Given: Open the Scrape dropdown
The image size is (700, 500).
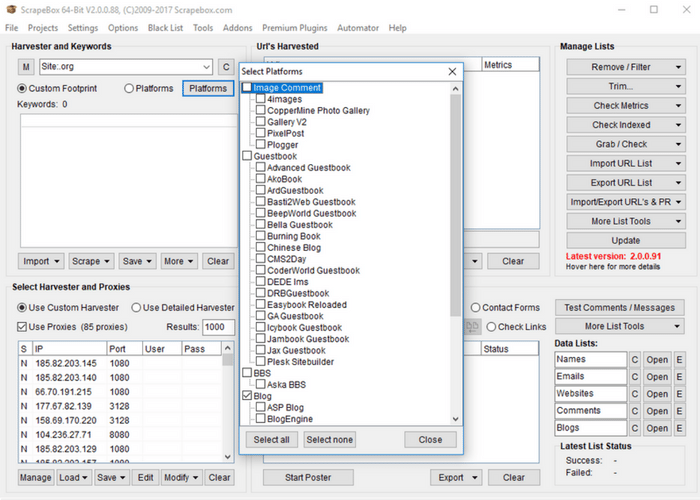Looking at the screenshot, I should (x=91, y=261).
